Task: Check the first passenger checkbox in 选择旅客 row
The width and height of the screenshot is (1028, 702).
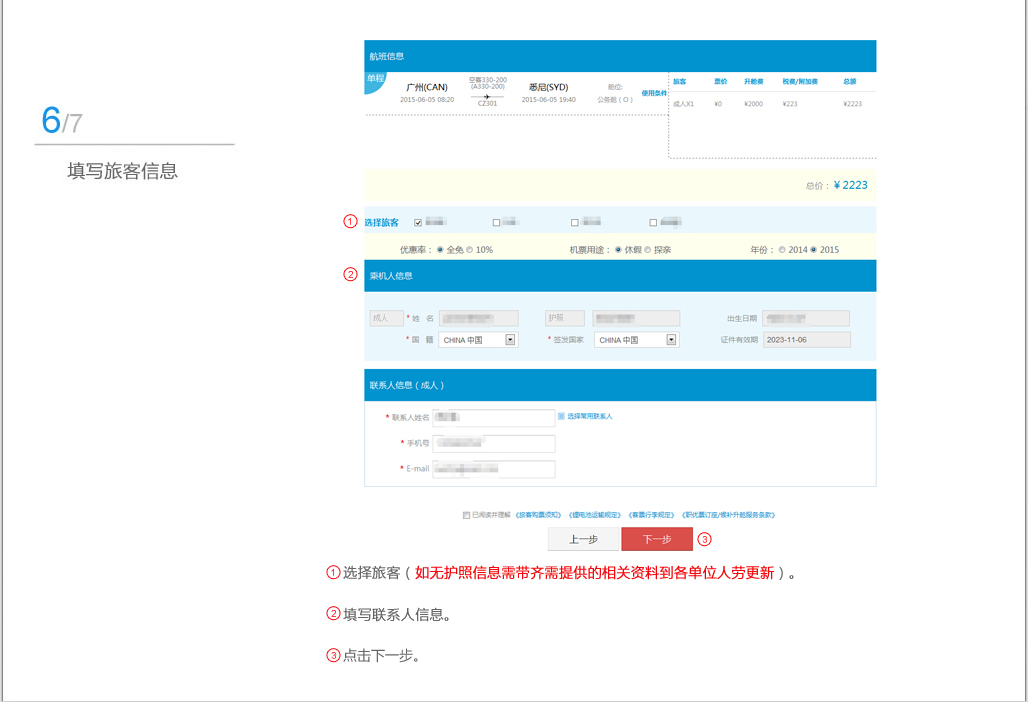Action: (417, 221)
